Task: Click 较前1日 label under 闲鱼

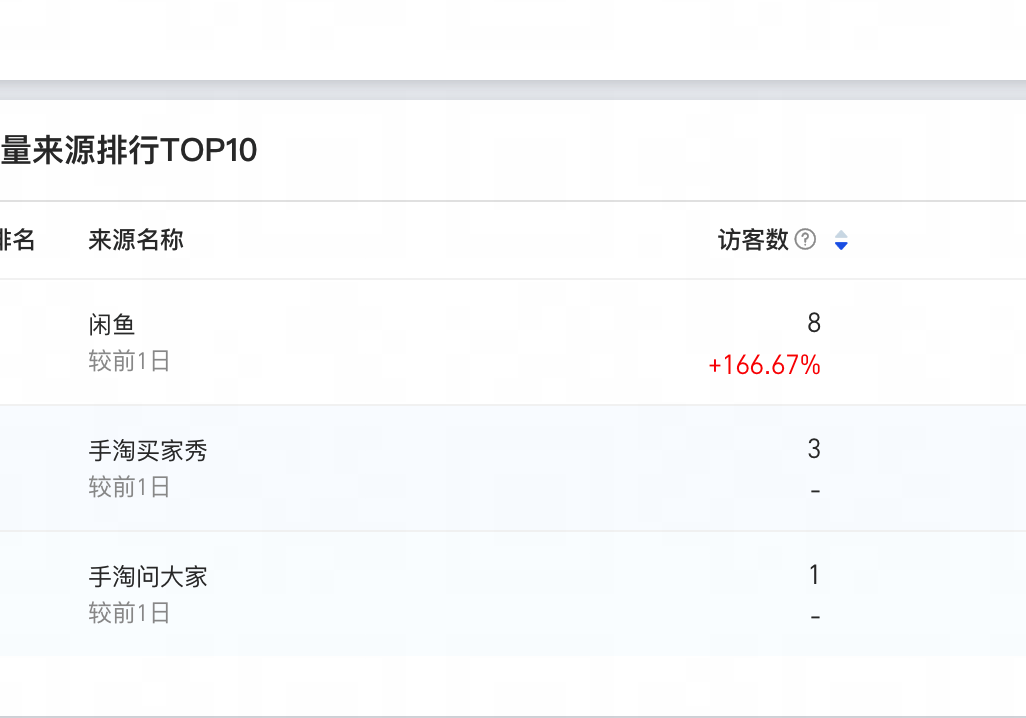Action: click(x=129, y=361)
